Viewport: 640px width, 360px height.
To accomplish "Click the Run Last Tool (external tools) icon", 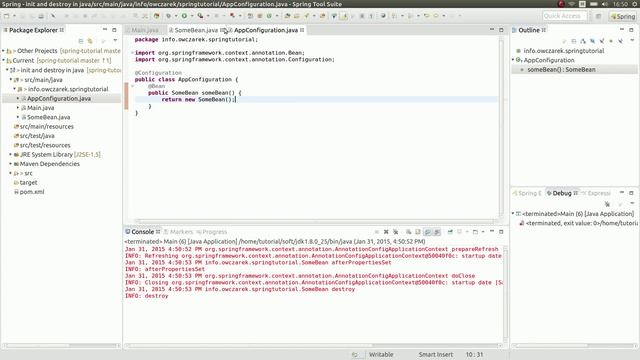I will tap(200, 16).
